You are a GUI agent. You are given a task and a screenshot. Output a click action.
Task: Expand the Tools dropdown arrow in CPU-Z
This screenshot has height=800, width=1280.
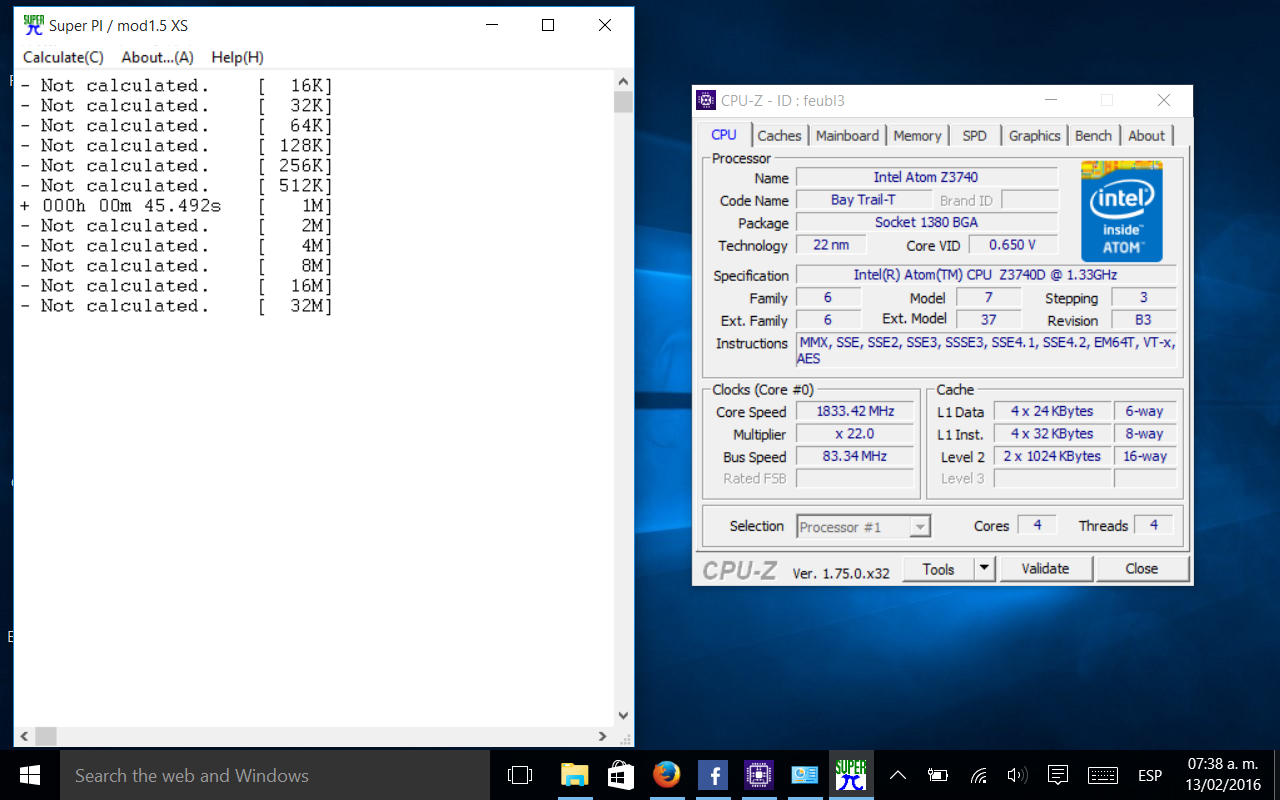coord(985,569)
